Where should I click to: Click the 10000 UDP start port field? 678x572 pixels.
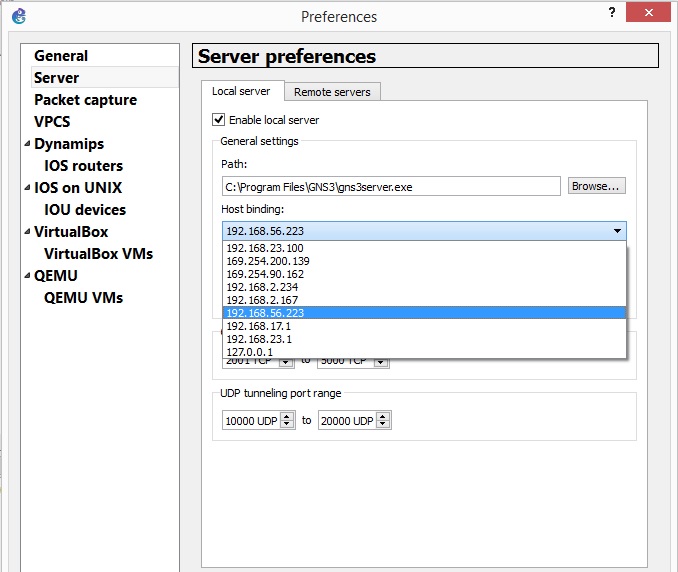click(252, 420)
